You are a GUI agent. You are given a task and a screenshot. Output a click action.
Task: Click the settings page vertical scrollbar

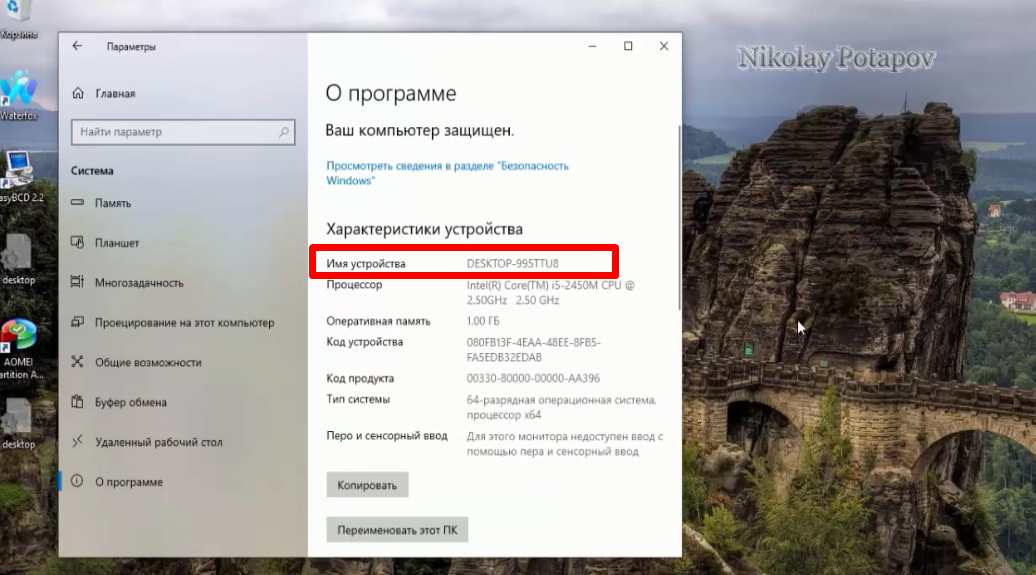tap(679, 218)
